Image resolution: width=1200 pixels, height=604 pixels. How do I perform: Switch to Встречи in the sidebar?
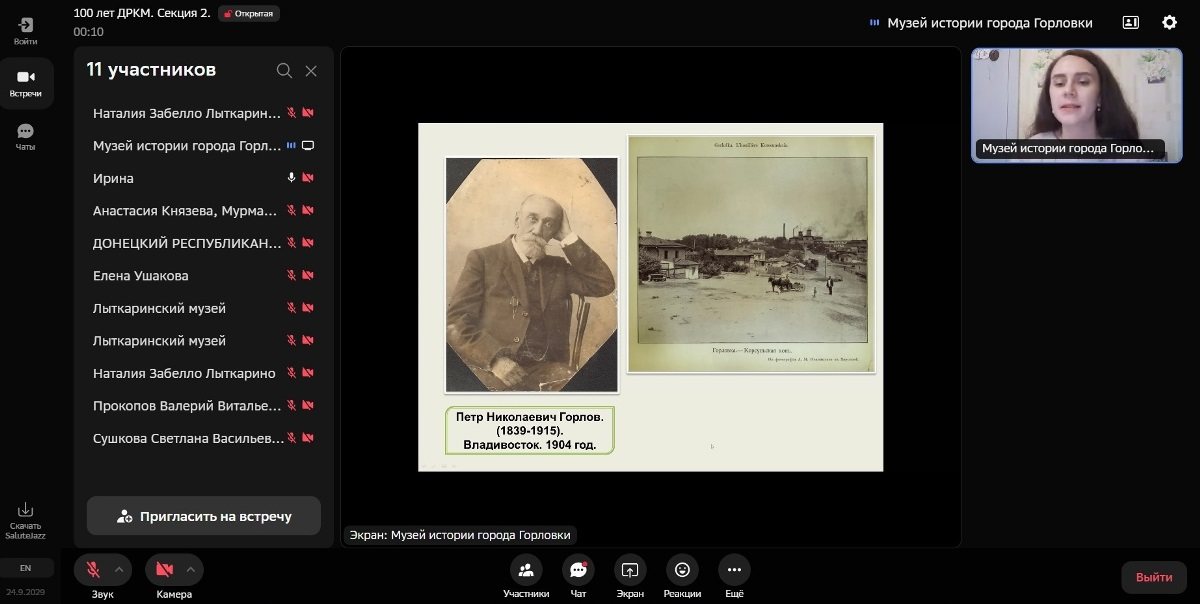tap(25, 83)
